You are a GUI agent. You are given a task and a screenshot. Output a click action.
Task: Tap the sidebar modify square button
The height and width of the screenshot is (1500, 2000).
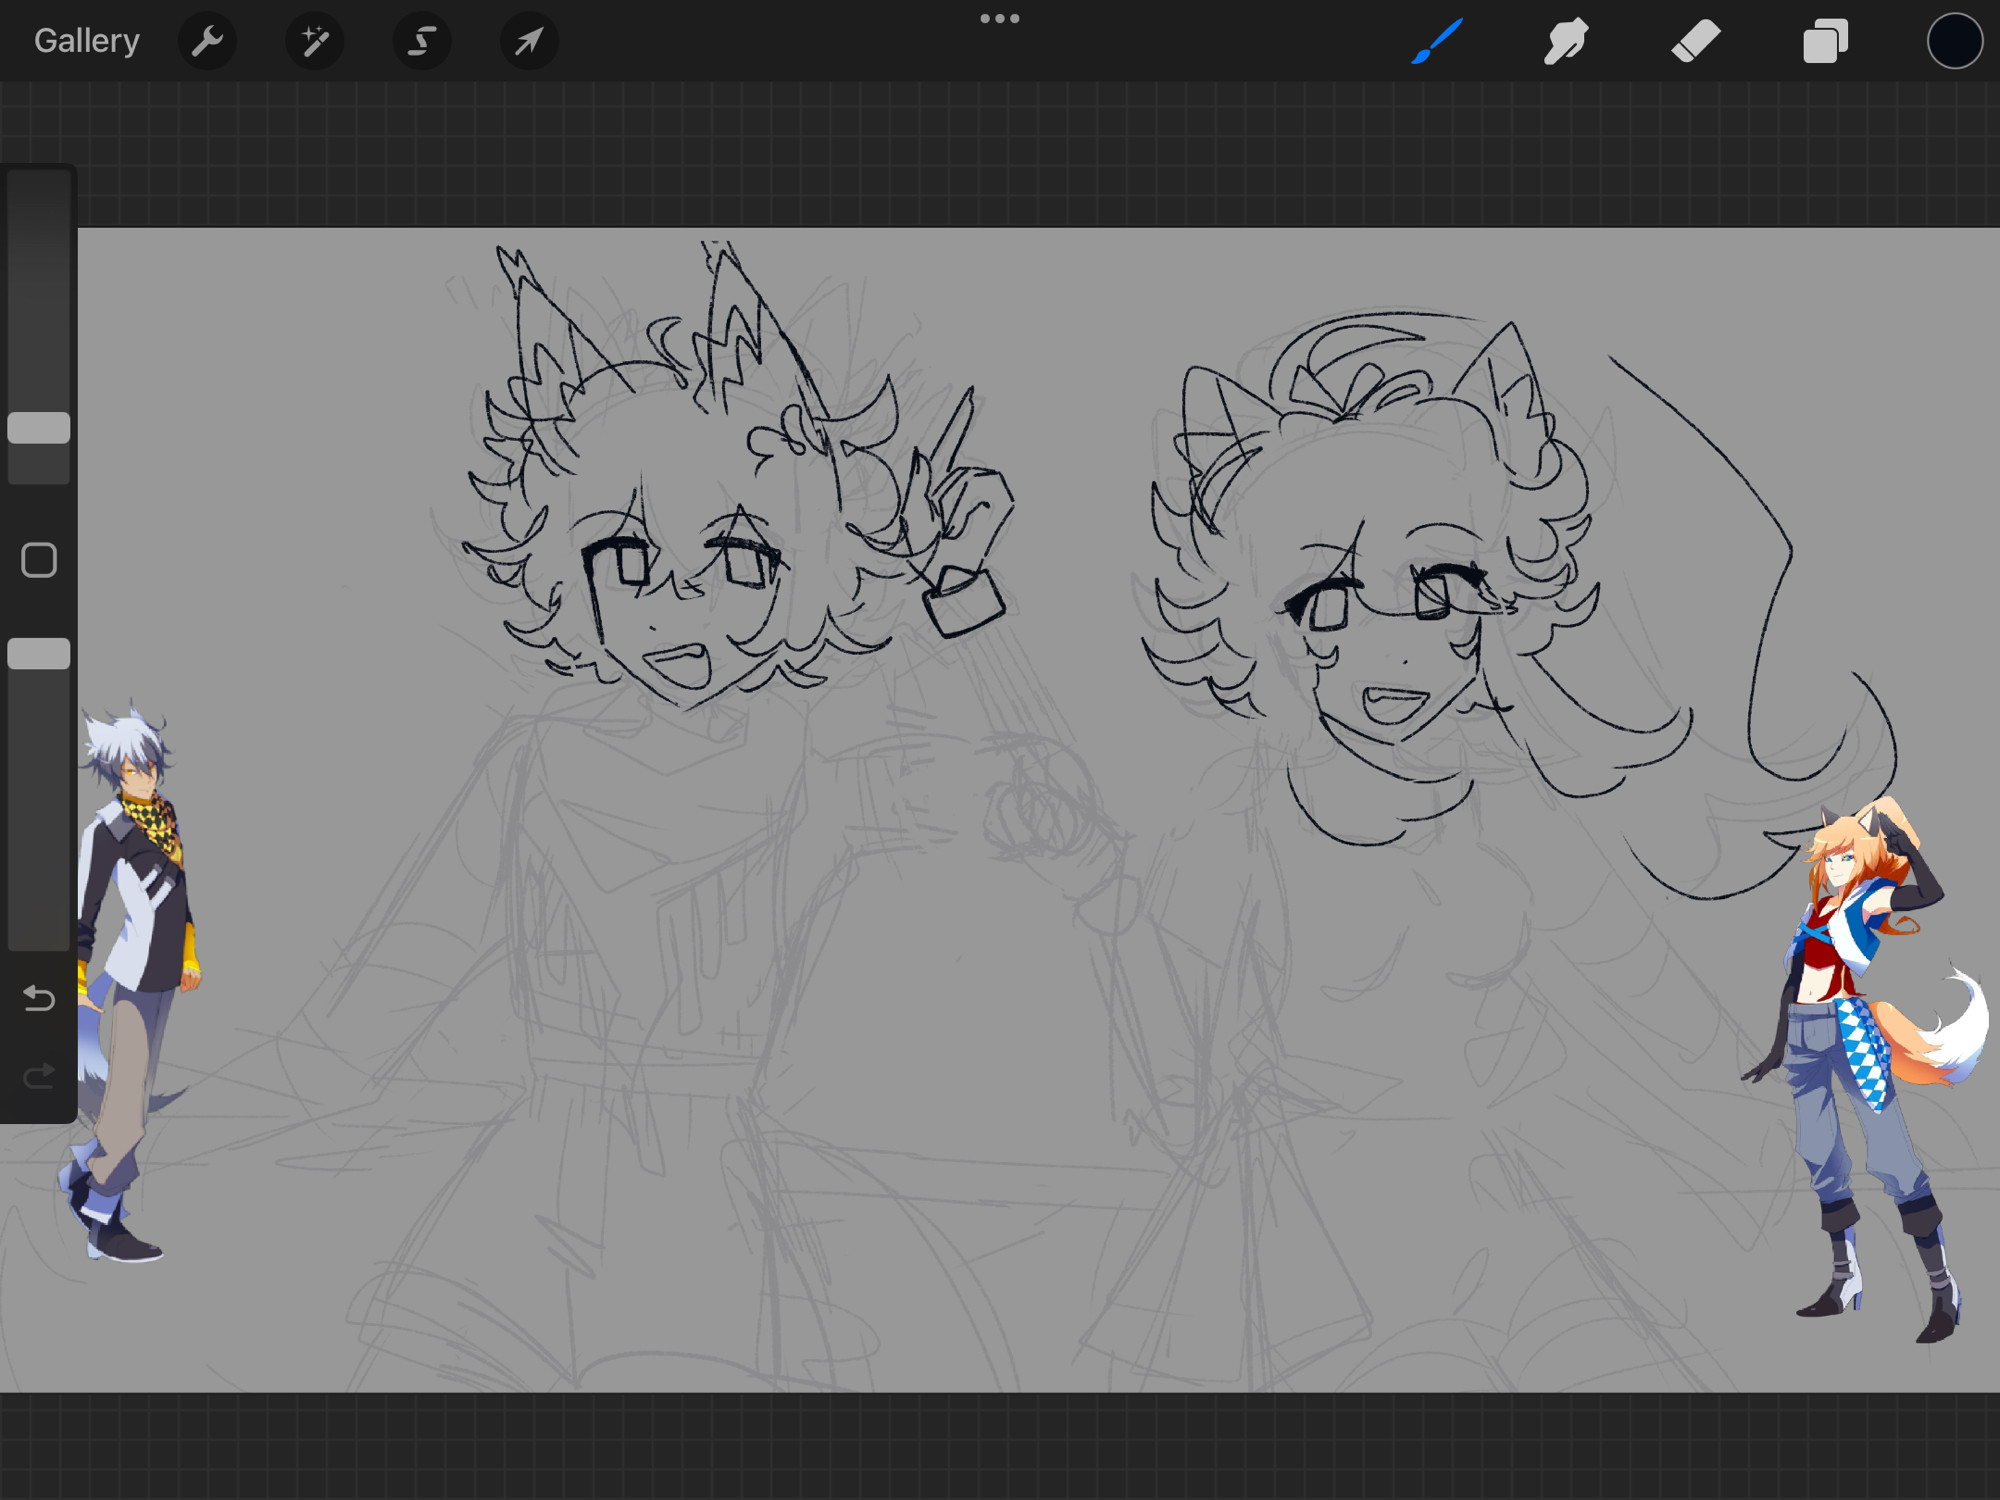pos(39,560)
